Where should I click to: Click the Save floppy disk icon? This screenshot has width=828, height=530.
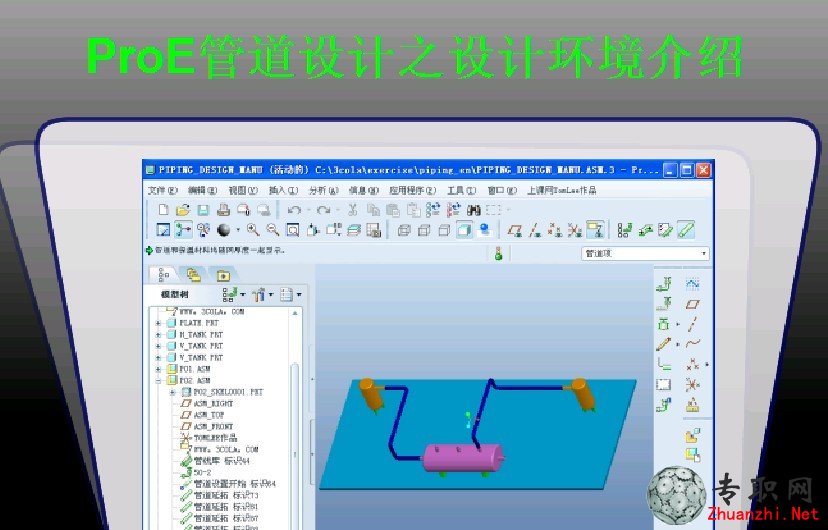coord(203,210)
